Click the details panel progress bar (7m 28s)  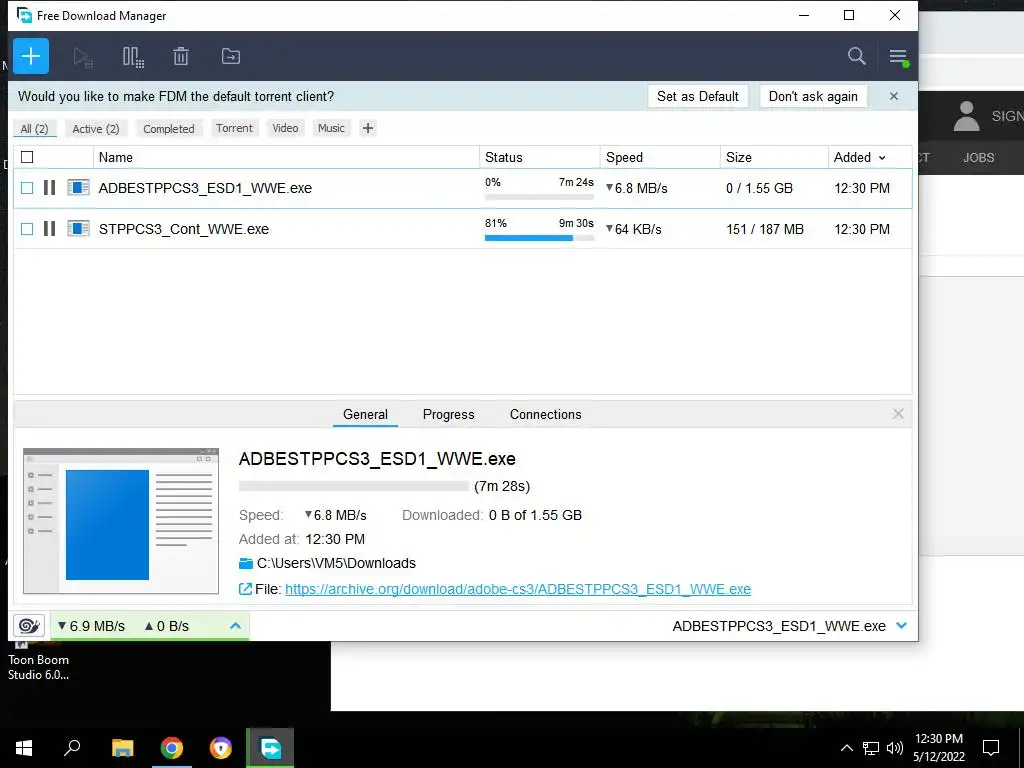coord(353,486)
